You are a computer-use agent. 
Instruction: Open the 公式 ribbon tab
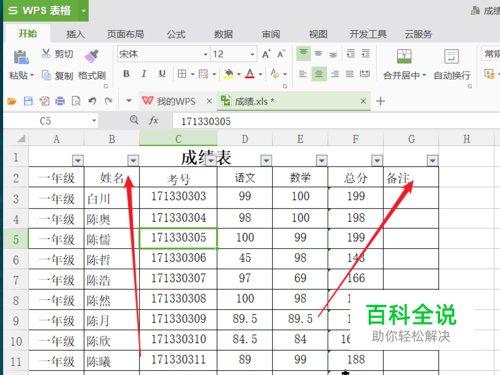point(176,34)
